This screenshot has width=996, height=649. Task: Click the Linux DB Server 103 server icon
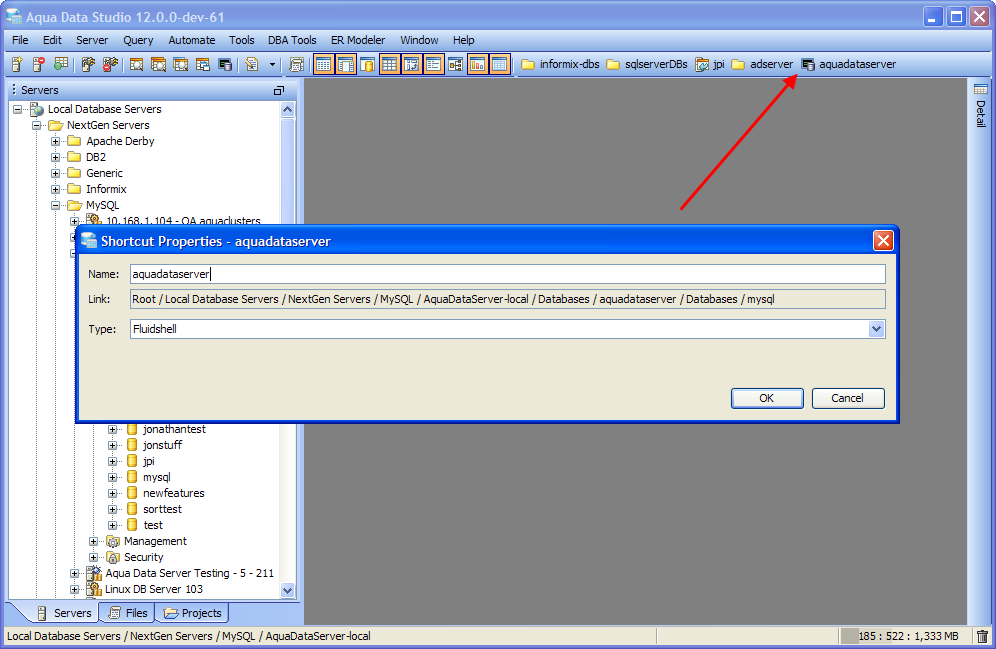pyautogui.click(x=94, y=589)
